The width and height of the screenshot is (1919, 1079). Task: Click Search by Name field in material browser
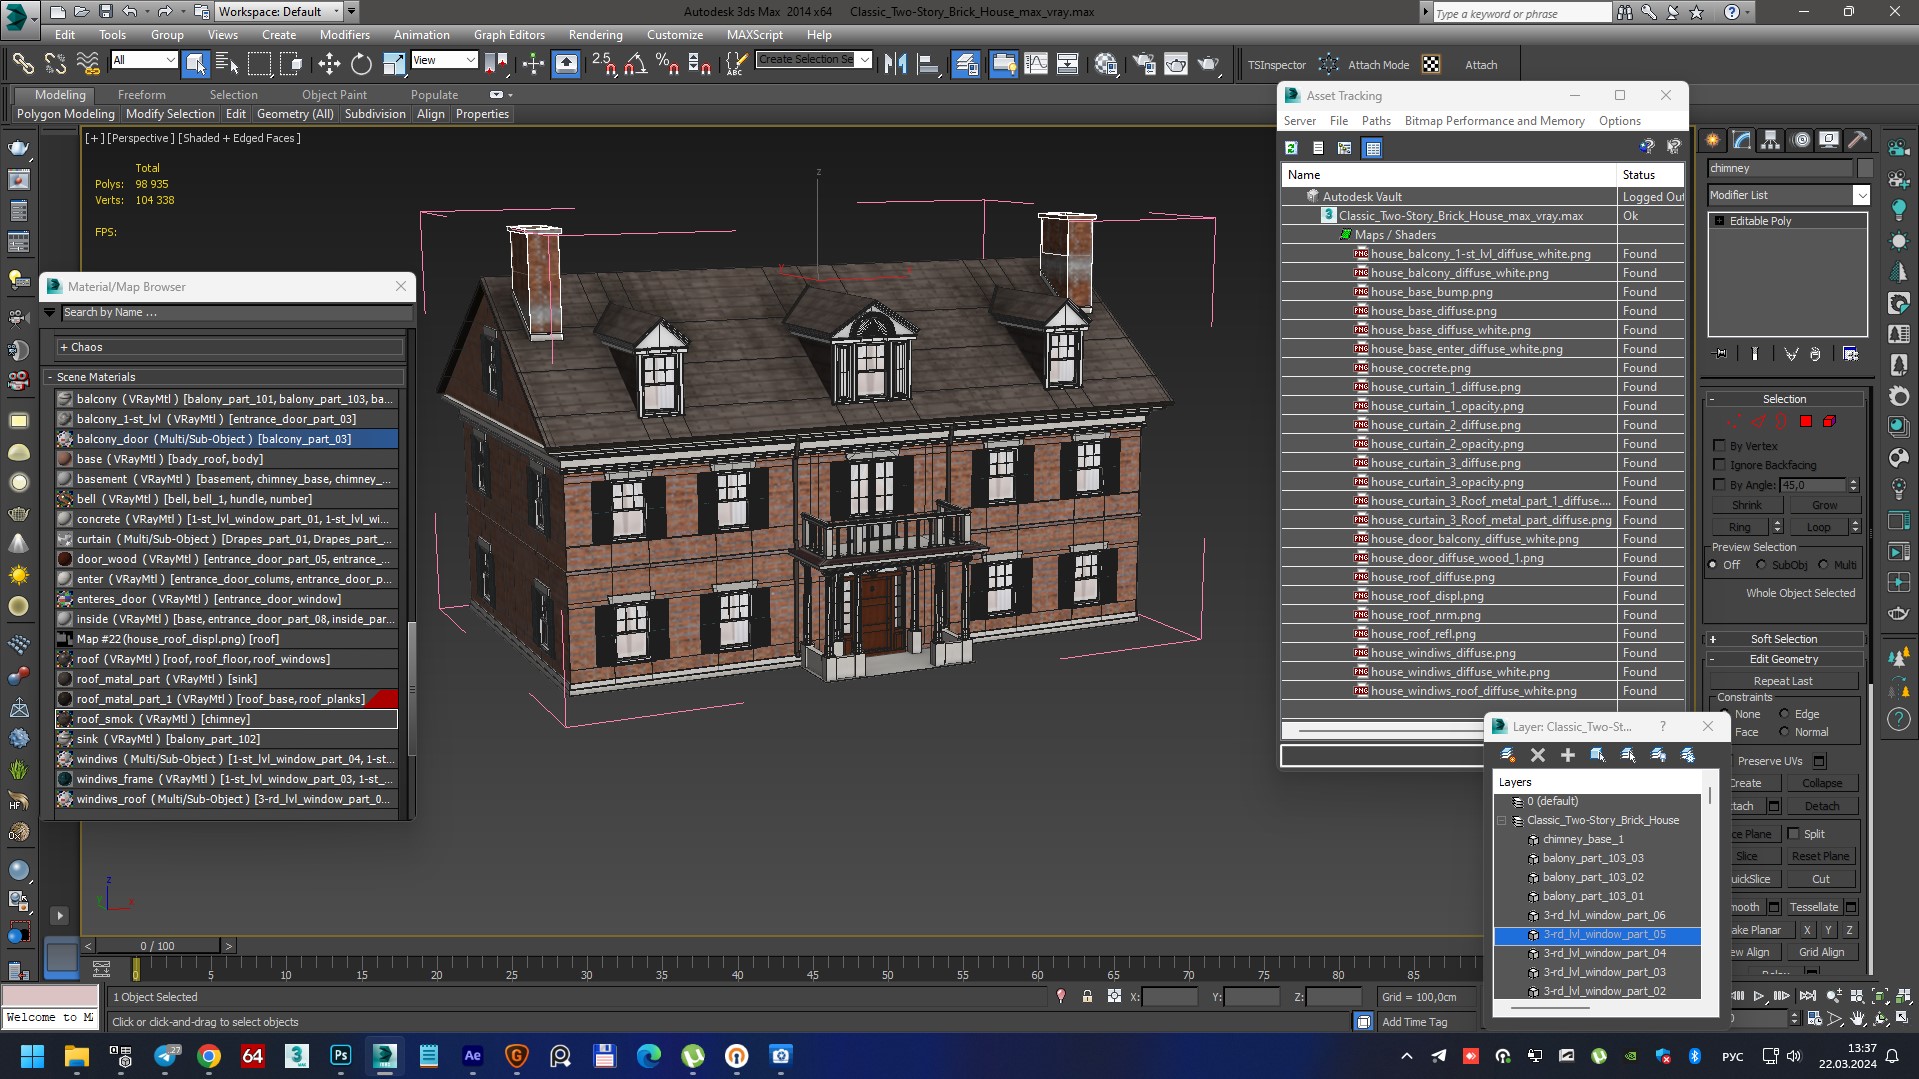pos(236,313)
